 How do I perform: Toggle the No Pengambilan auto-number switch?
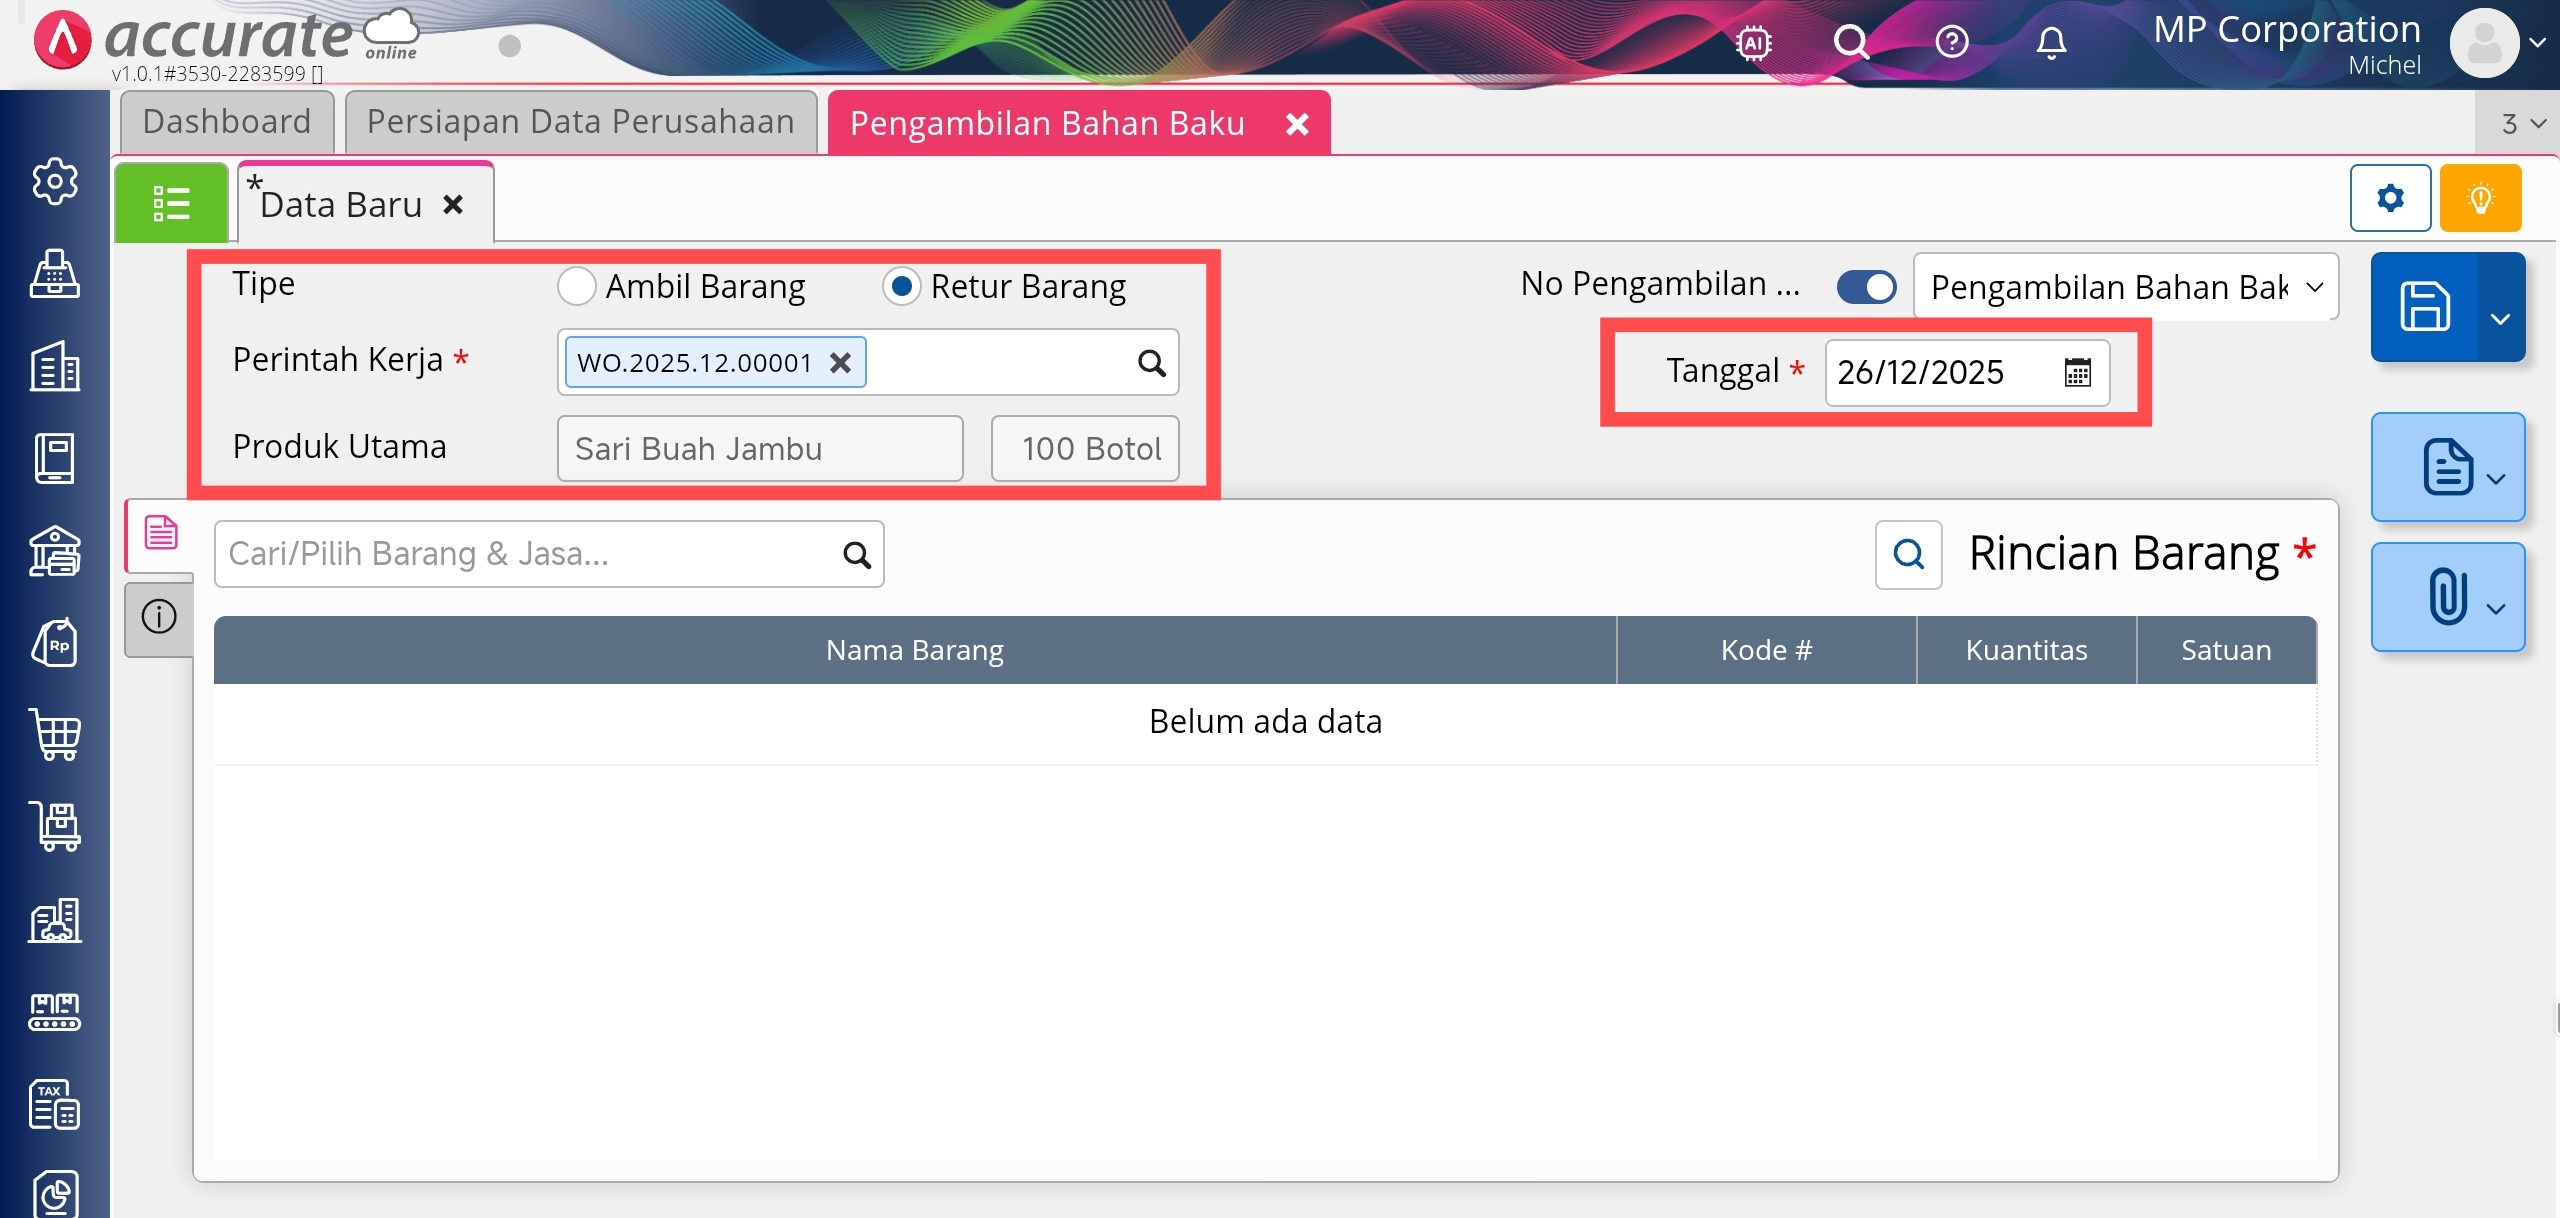pos(1866,287)
